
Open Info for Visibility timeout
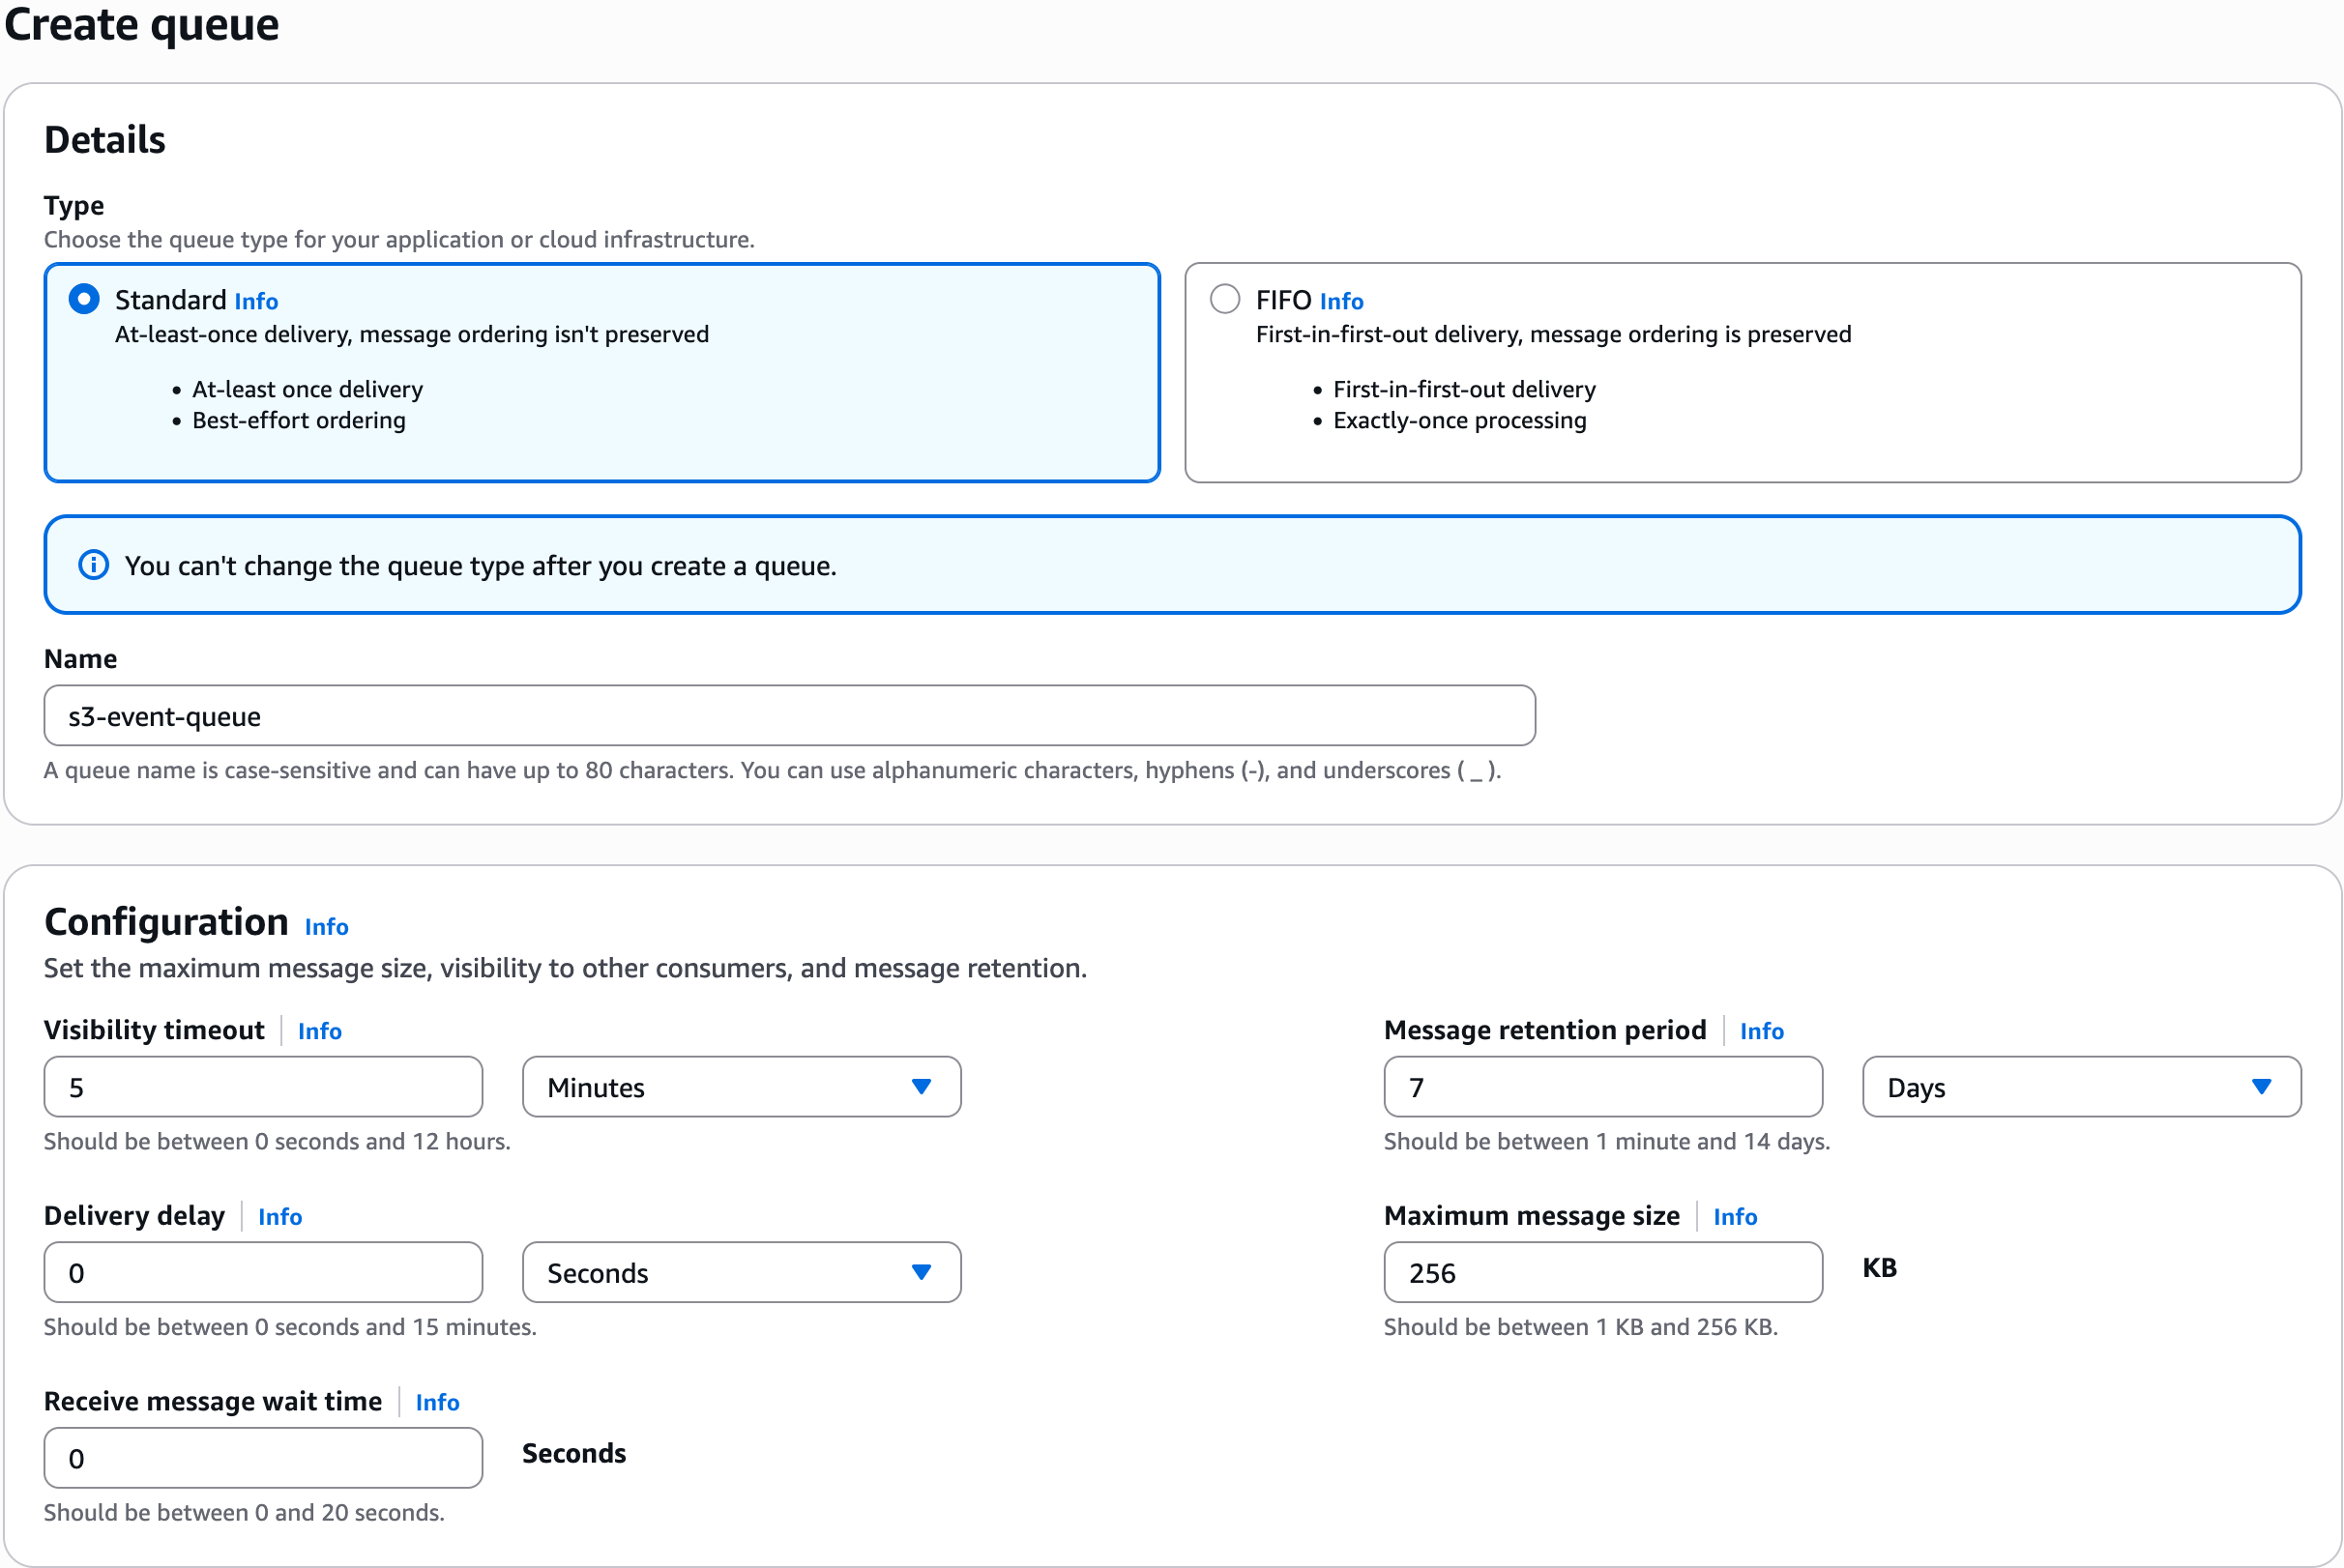coord(319,1031)
